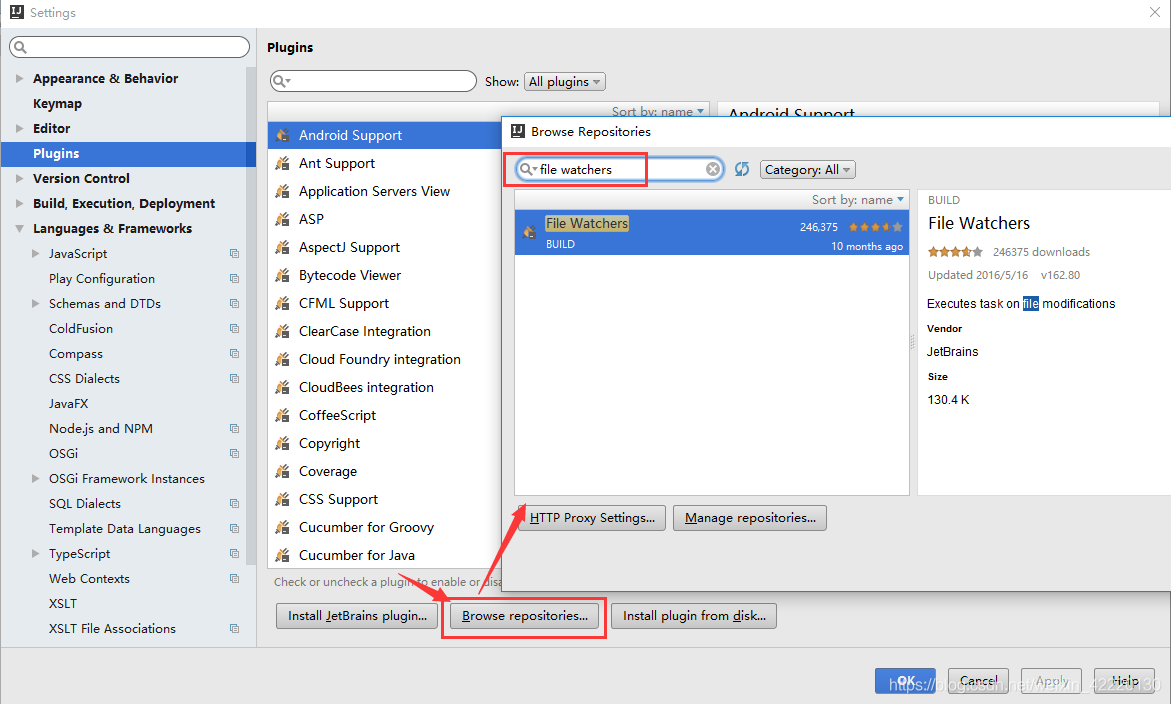Click Install JetBrains plugin button
Viewport: 1171px width, 704px height.
point(357,616)
